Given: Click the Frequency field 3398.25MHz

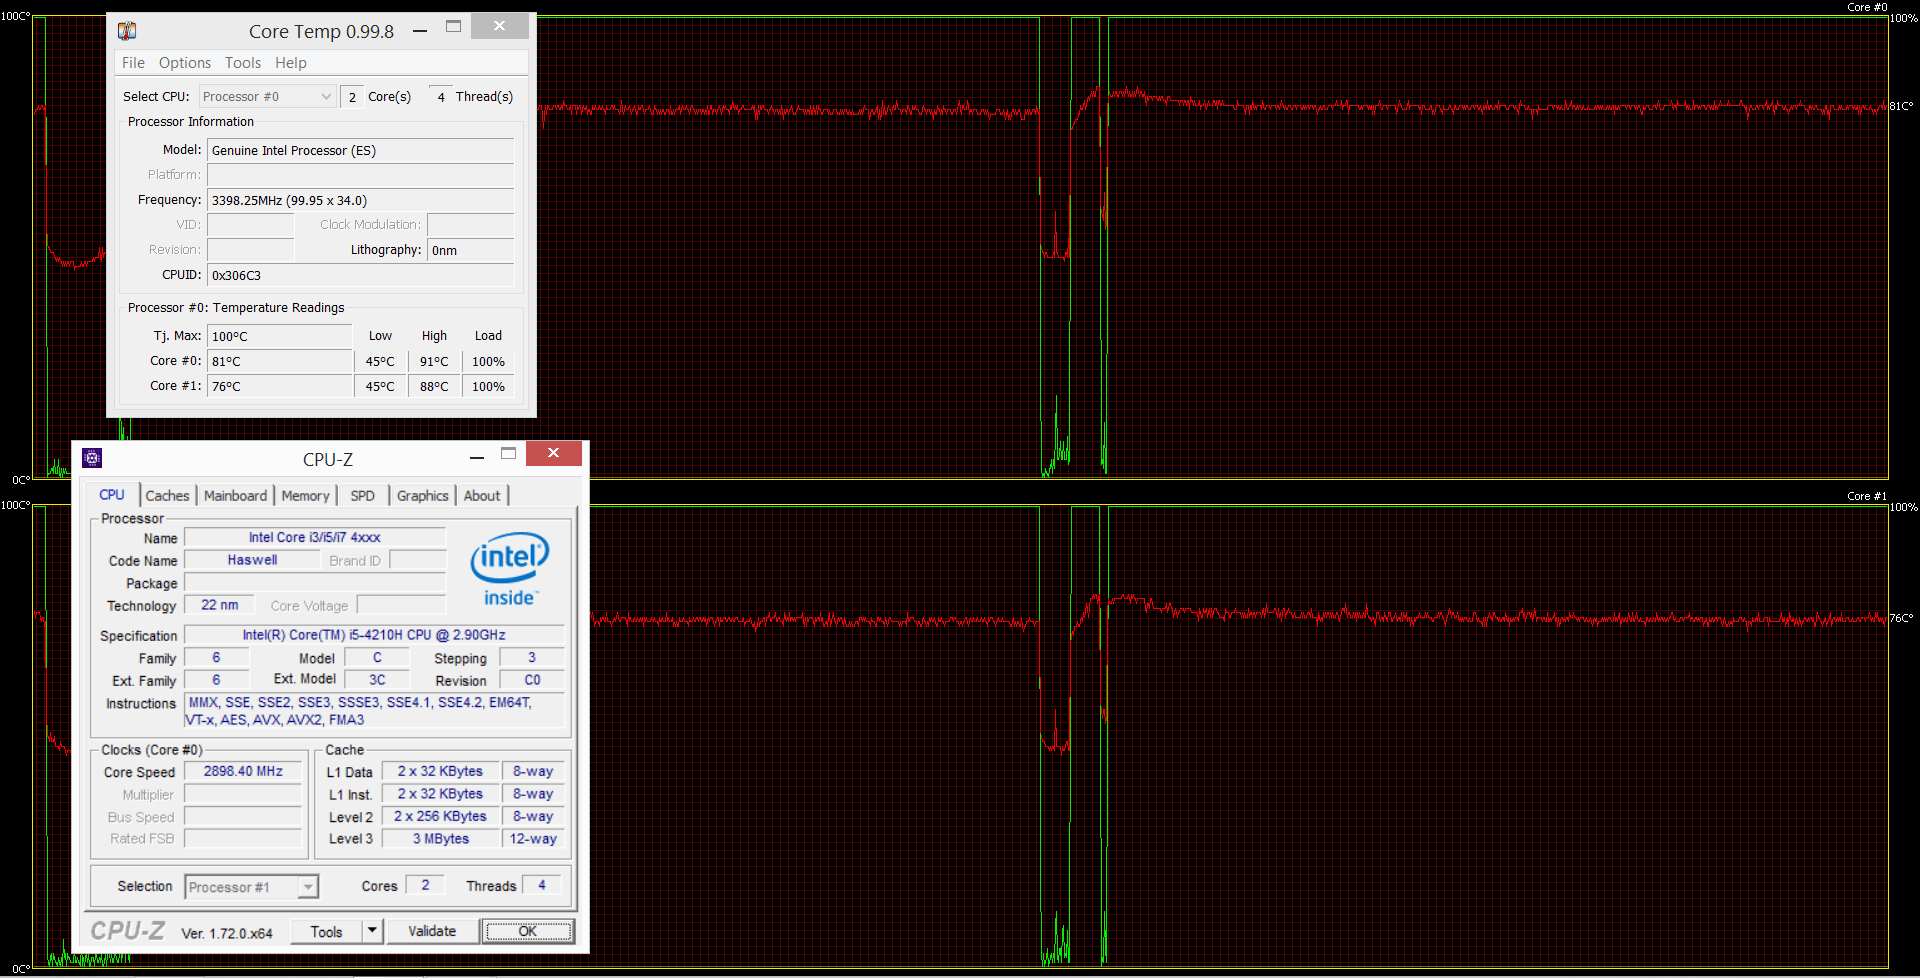Looking at the screenshot, I should (361, 200).
